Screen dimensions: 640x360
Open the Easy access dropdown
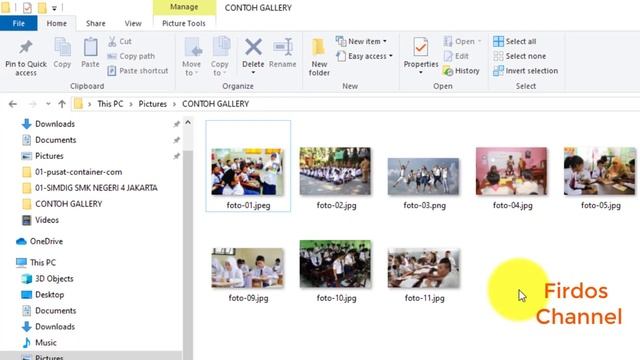click(364, 56)
